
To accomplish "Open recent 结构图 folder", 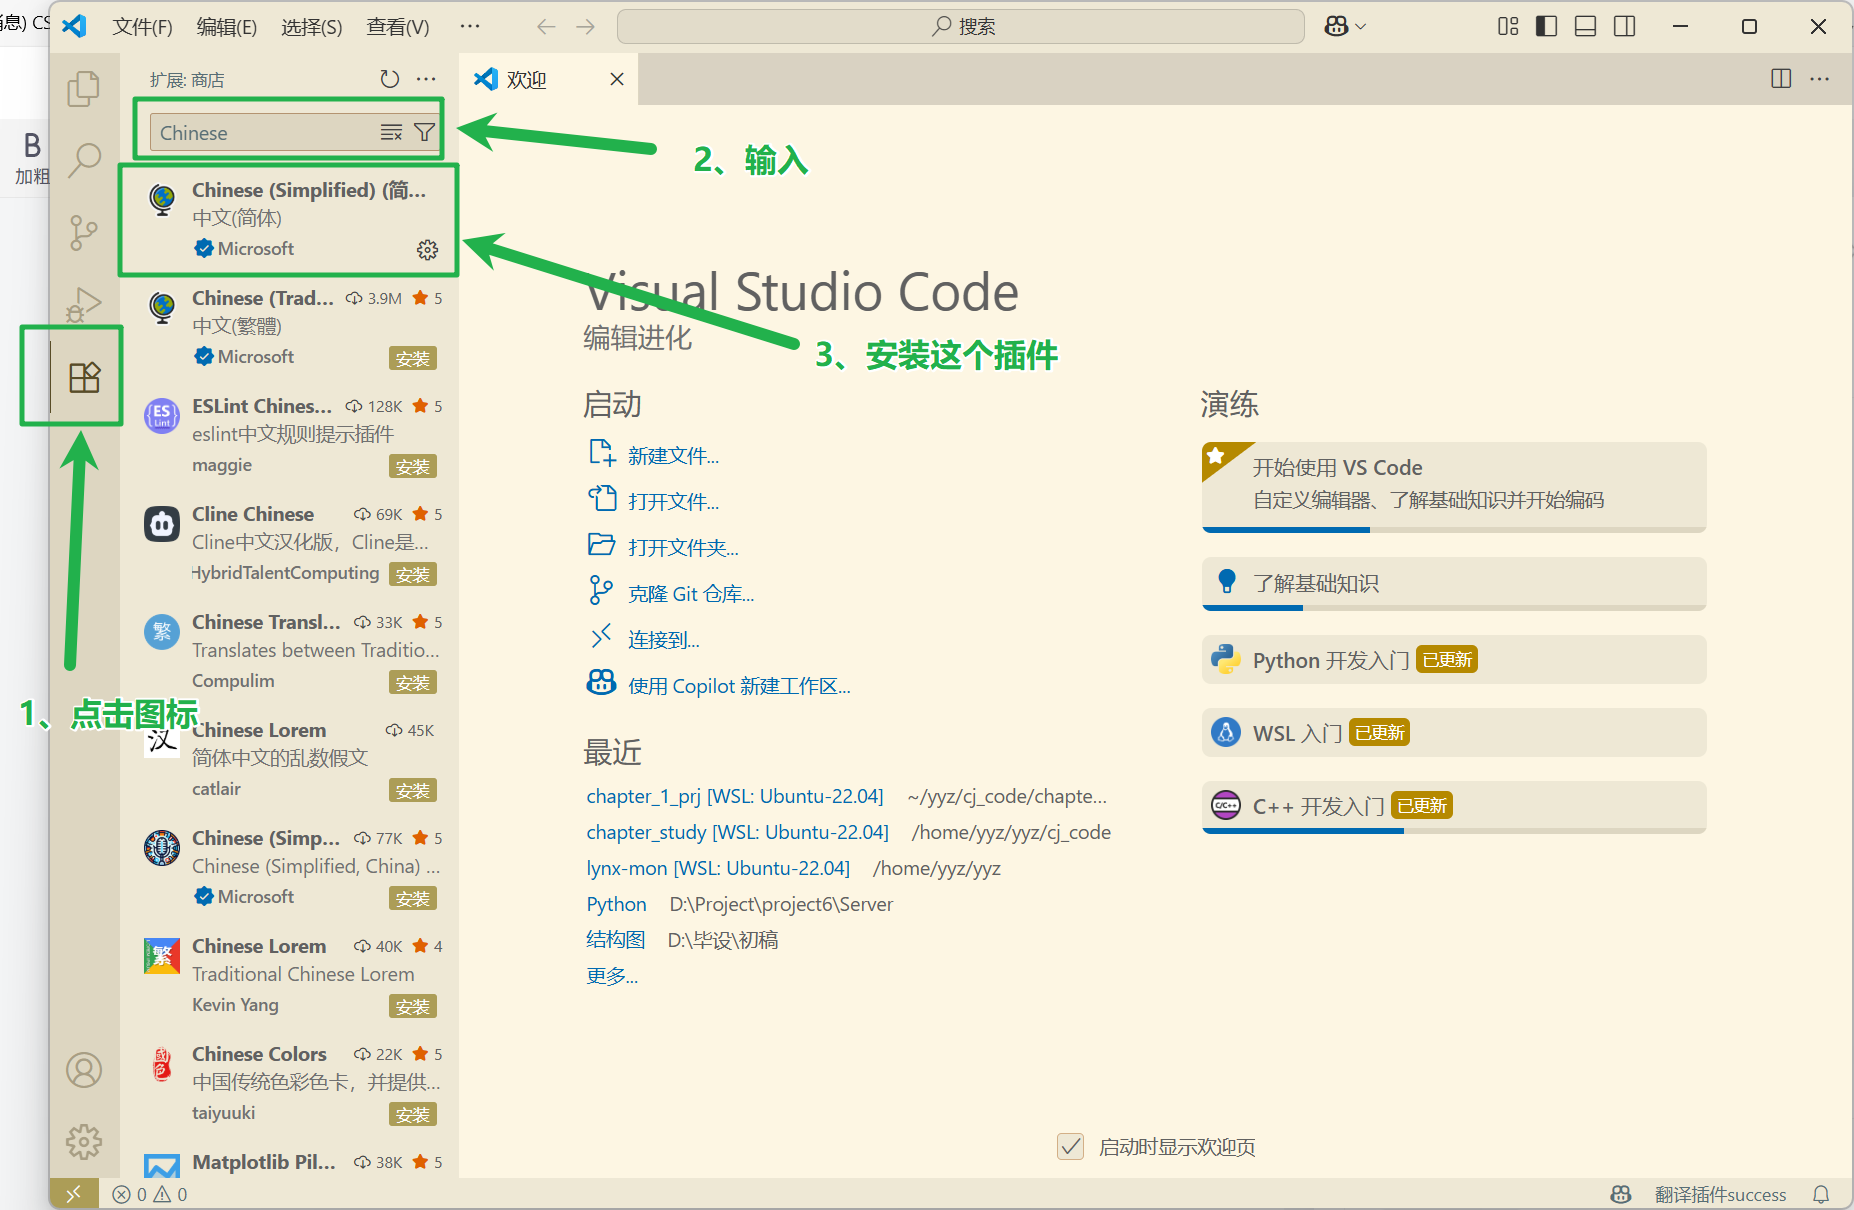I will click(615, 940).
